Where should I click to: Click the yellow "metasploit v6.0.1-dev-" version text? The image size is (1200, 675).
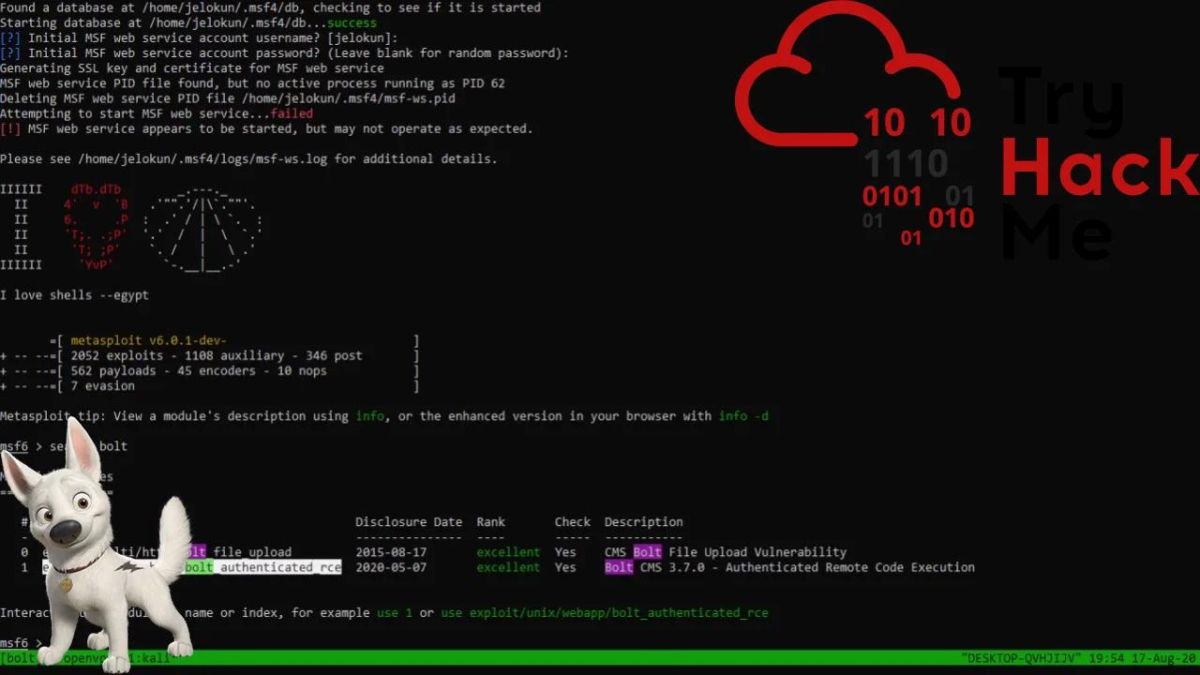[148, 341]
